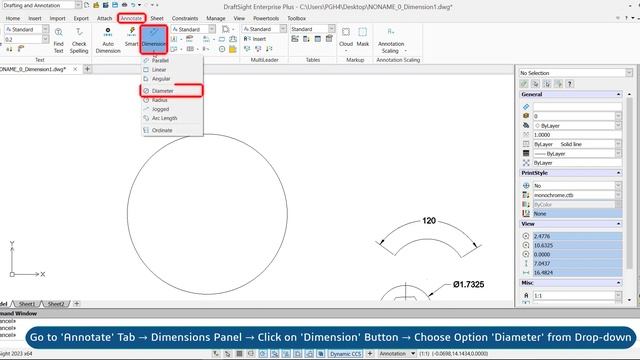
Task: Open a new drawing tab with plus
Action: [x=87, y=69]
